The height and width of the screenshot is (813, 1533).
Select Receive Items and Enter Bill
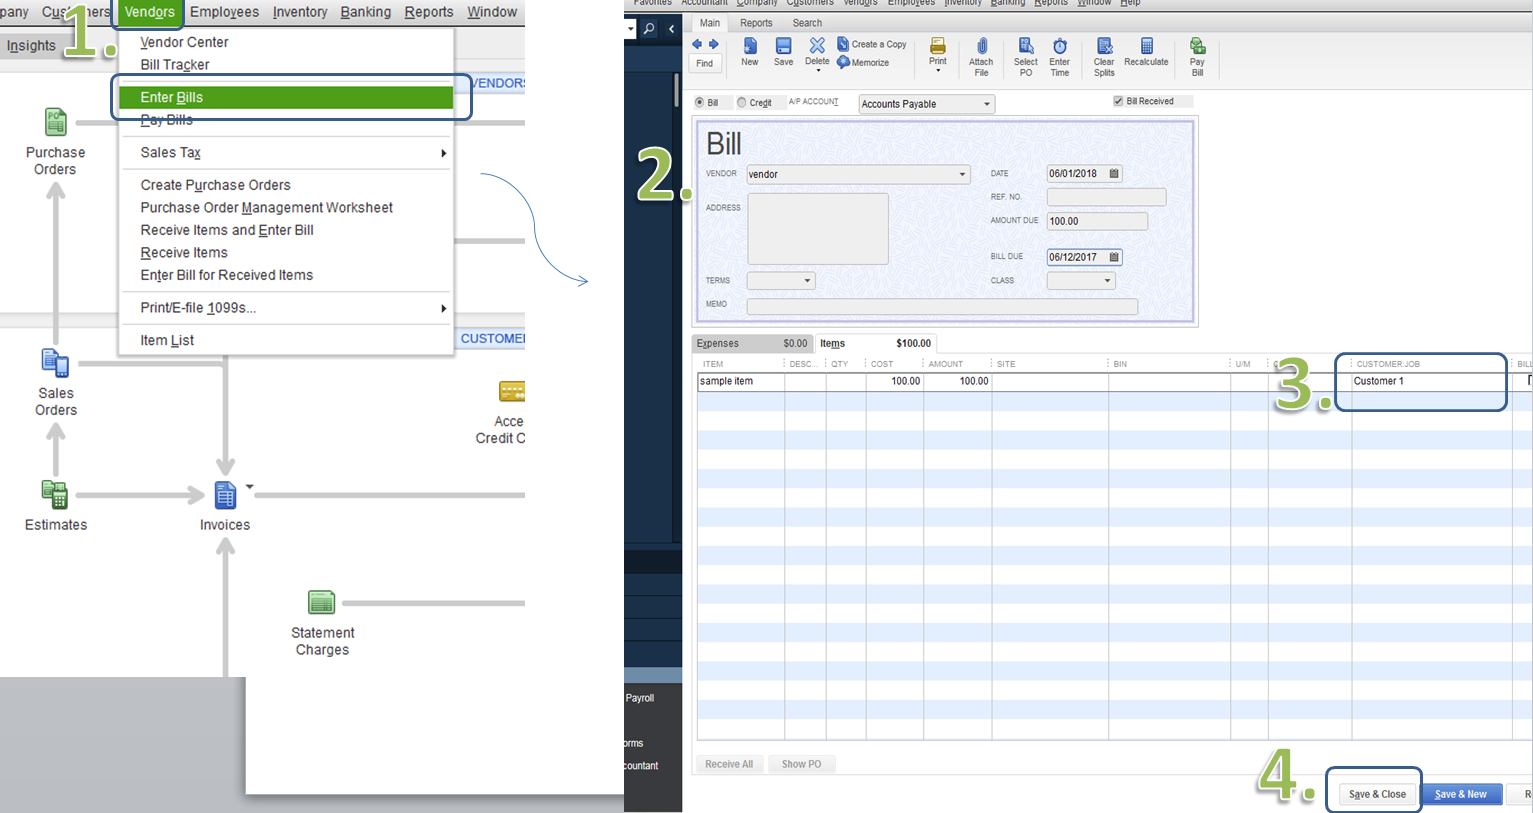tap(227, 230)
